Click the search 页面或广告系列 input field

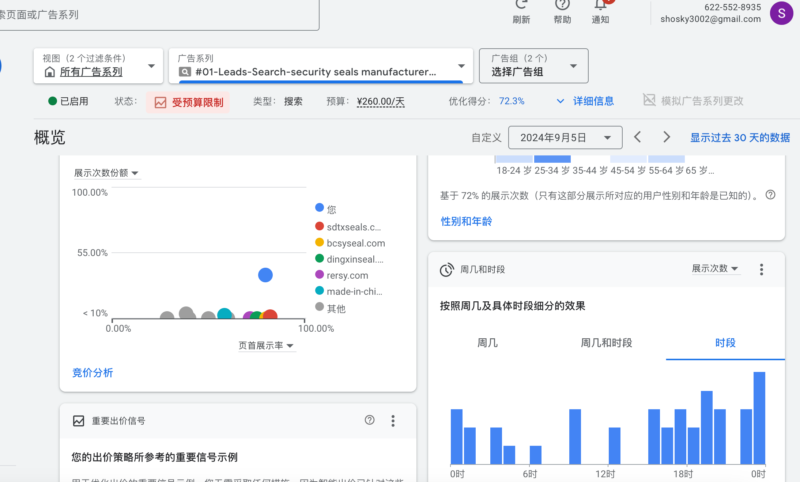pos(158,15)
